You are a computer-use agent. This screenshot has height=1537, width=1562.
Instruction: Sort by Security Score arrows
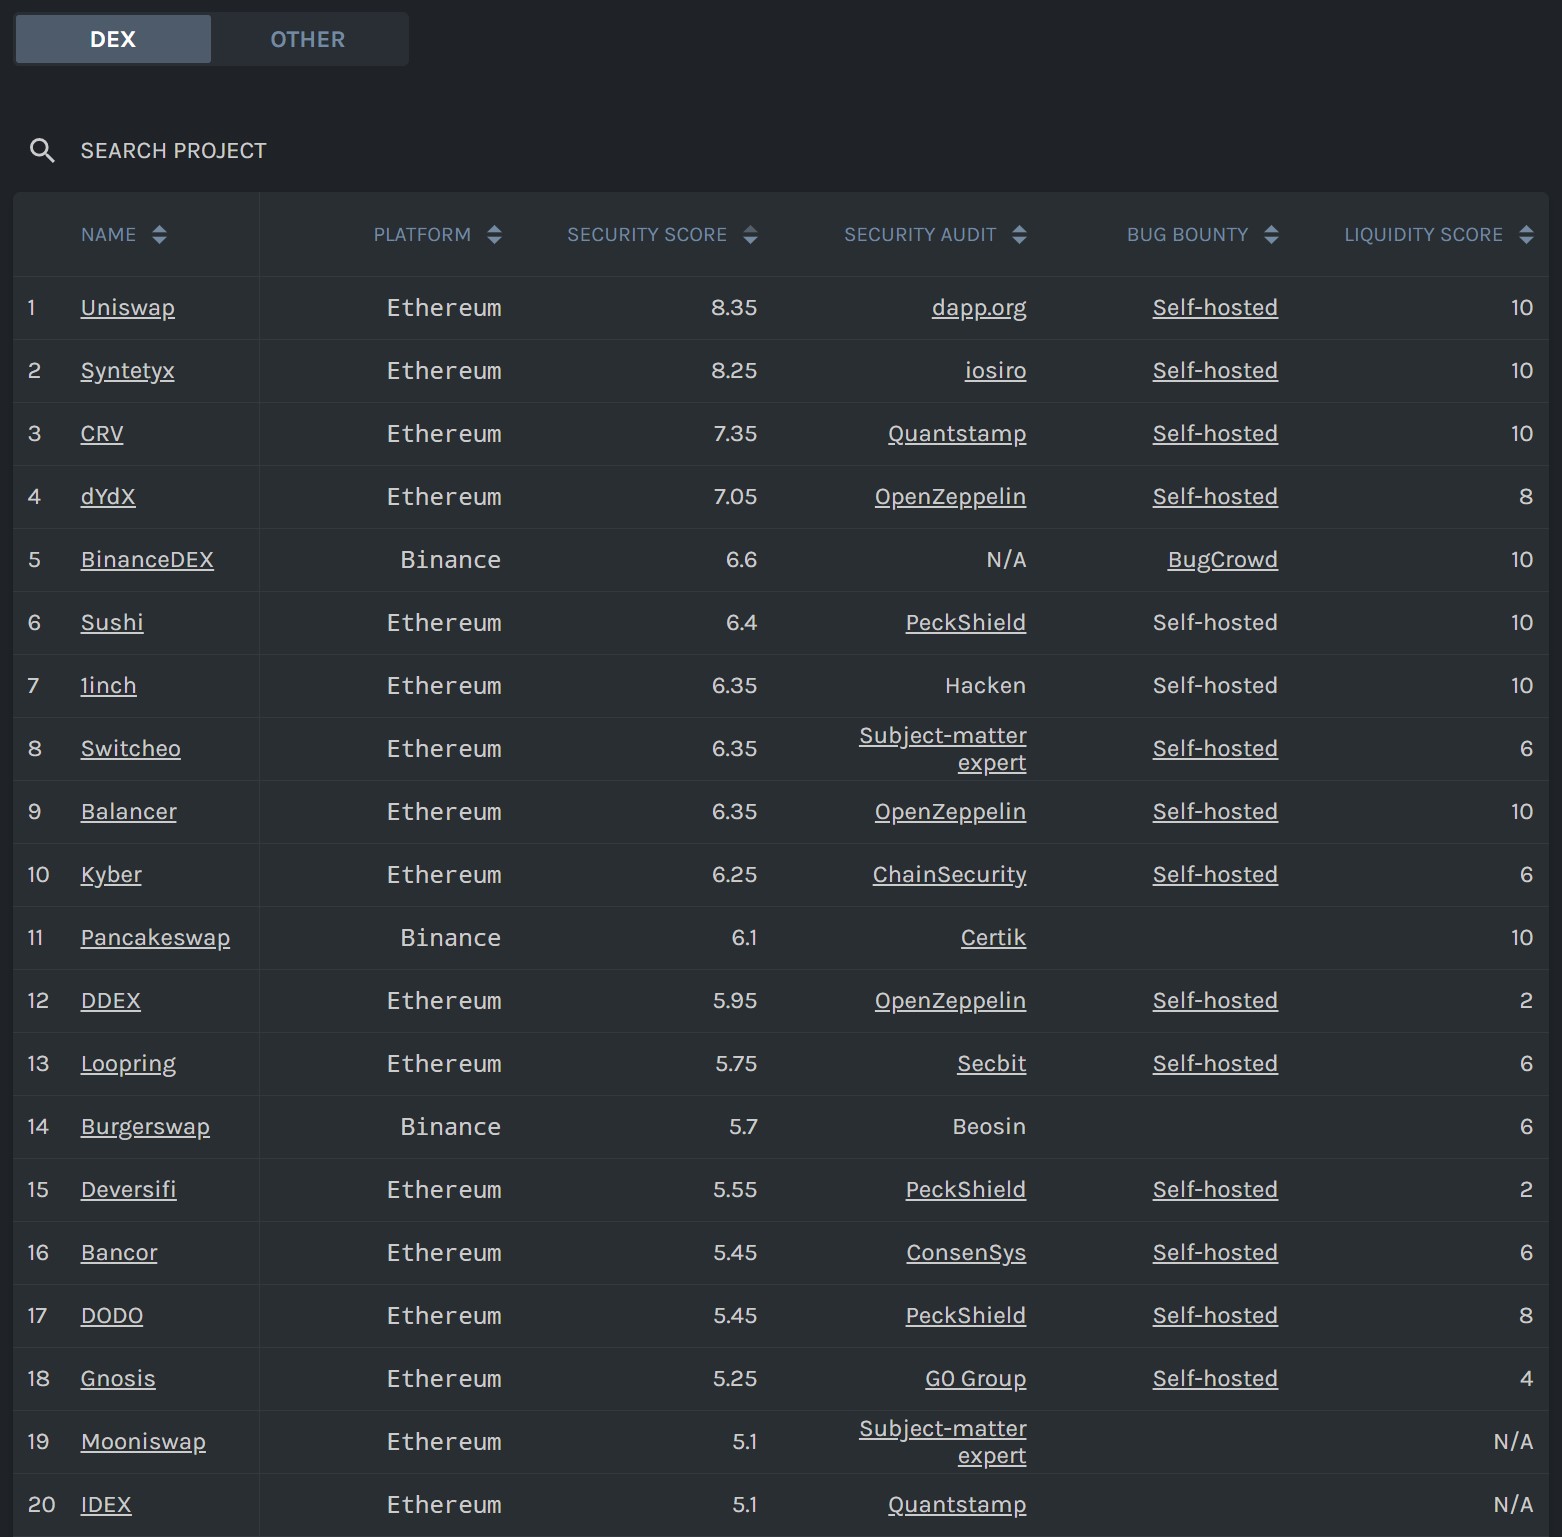click(x=750, y=235)
